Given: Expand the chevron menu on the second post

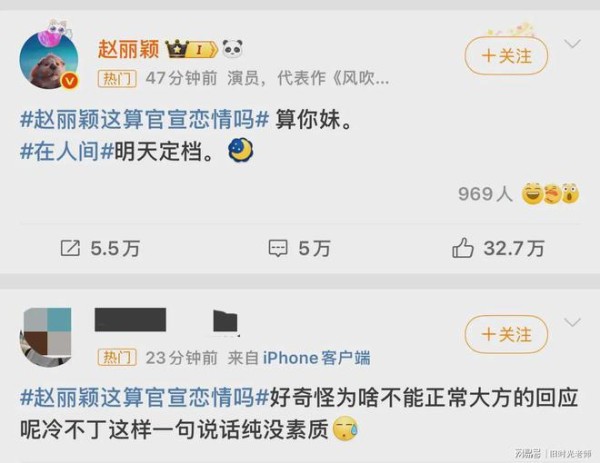Looking at the screenshot, I should click(x=573, y=322).
